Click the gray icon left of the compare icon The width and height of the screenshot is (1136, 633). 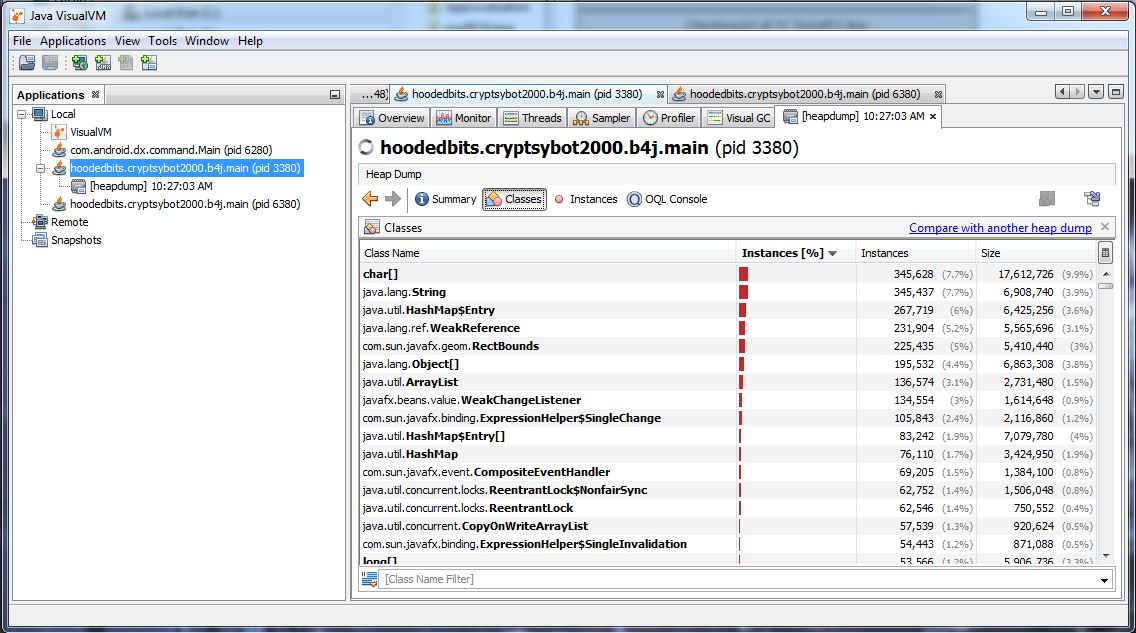(1047, 198)
